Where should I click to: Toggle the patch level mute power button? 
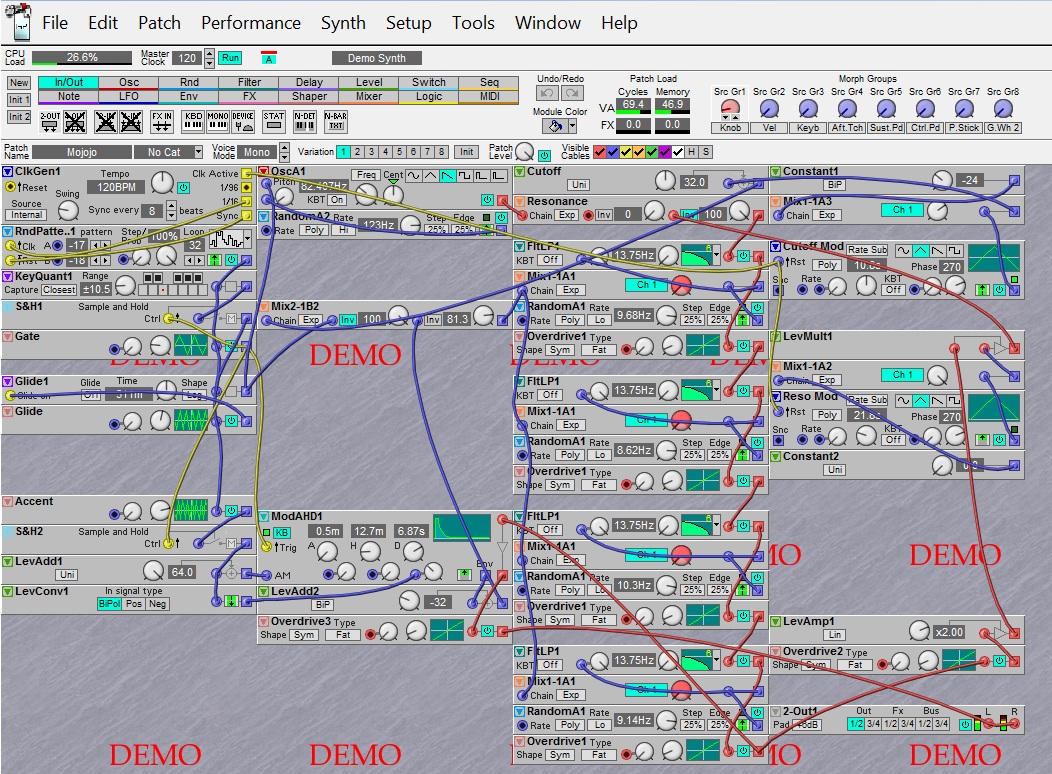(544, 156)
